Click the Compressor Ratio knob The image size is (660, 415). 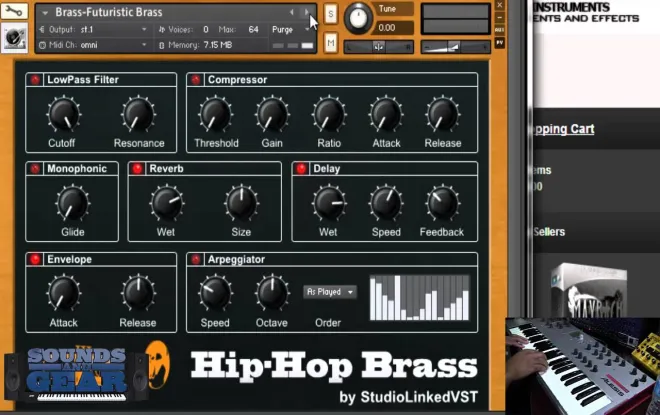point(329,114)
